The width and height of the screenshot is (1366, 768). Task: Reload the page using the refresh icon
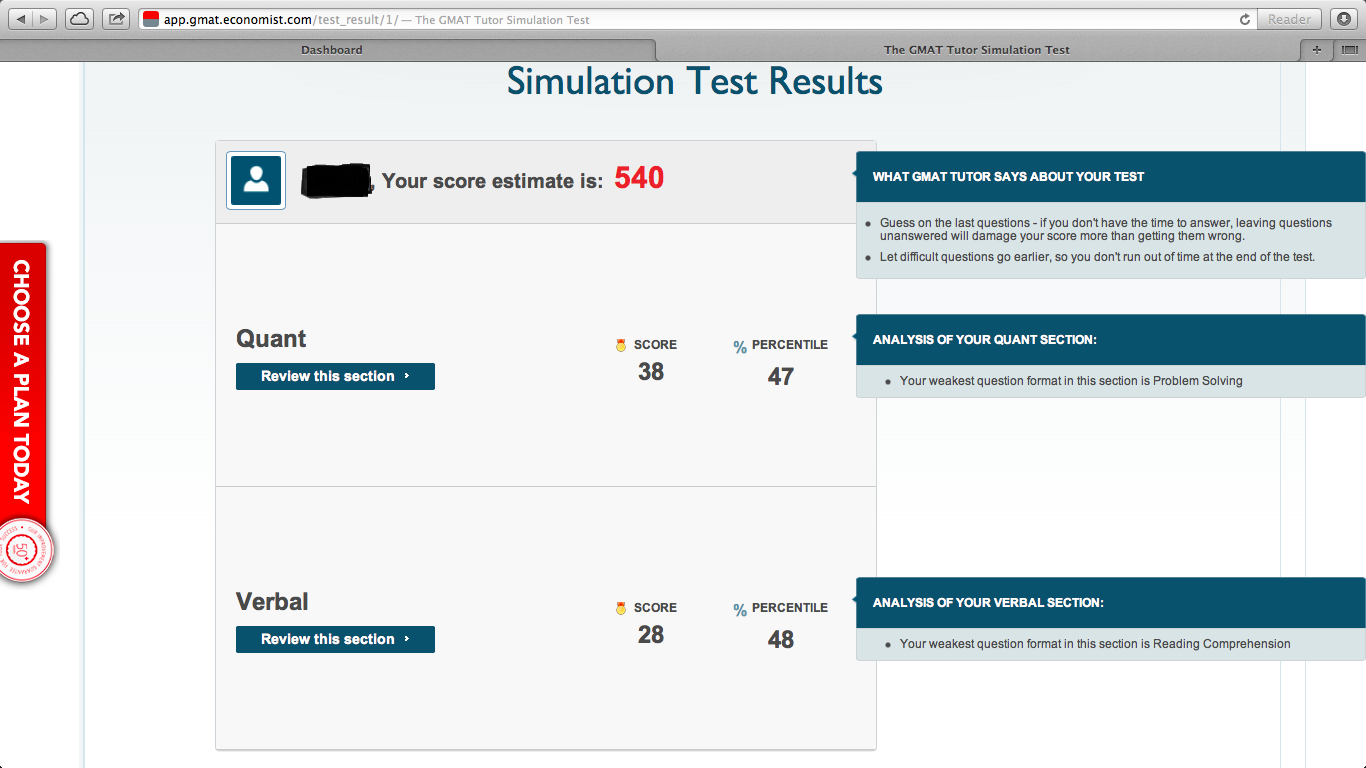1244,19
